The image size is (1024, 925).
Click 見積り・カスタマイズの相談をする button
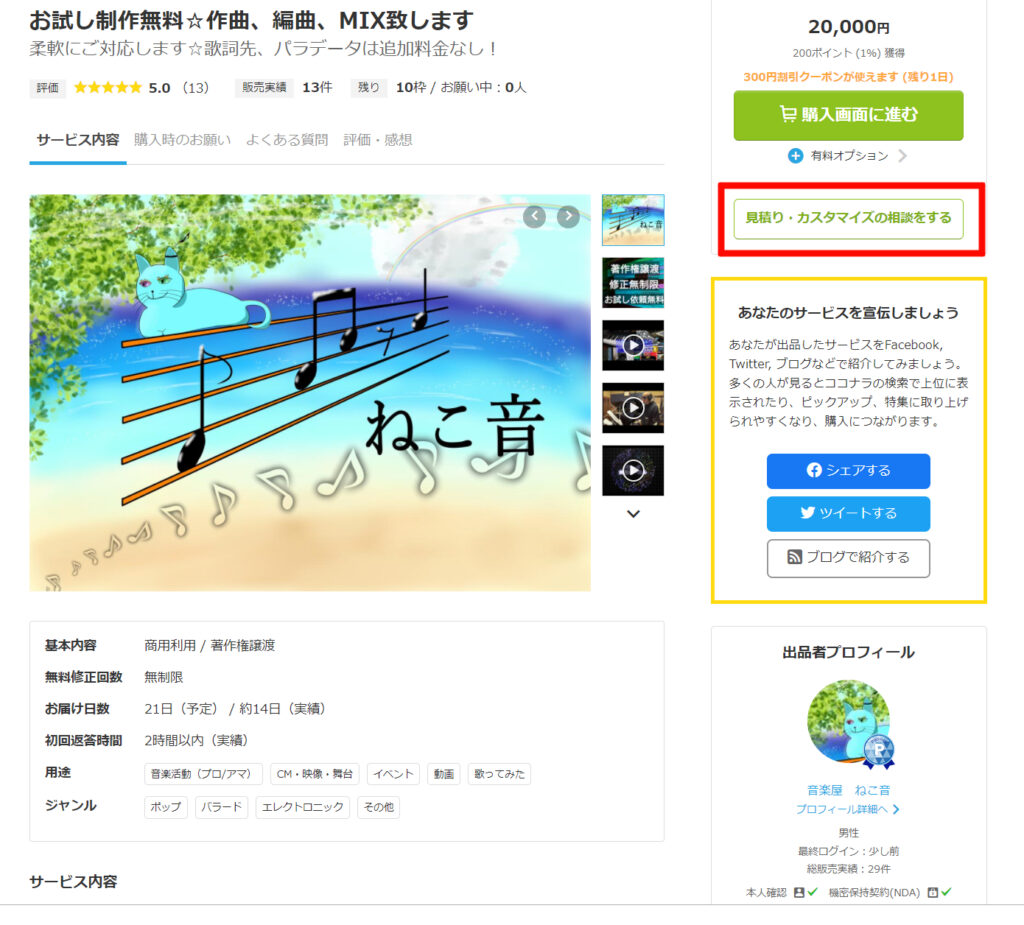click(x=848, y=218)
